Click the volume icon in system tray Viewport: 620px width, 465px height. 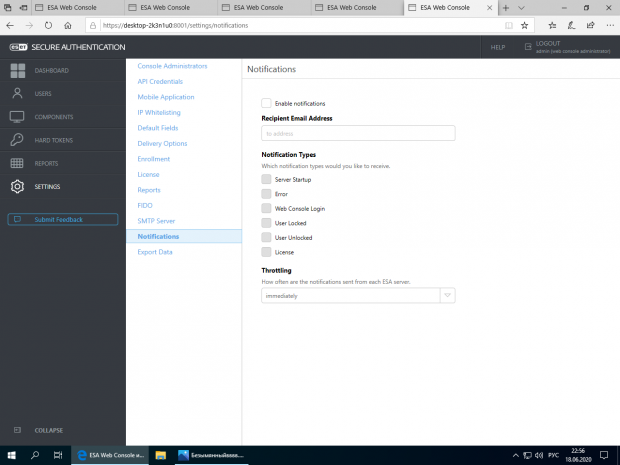pos(539,456)
